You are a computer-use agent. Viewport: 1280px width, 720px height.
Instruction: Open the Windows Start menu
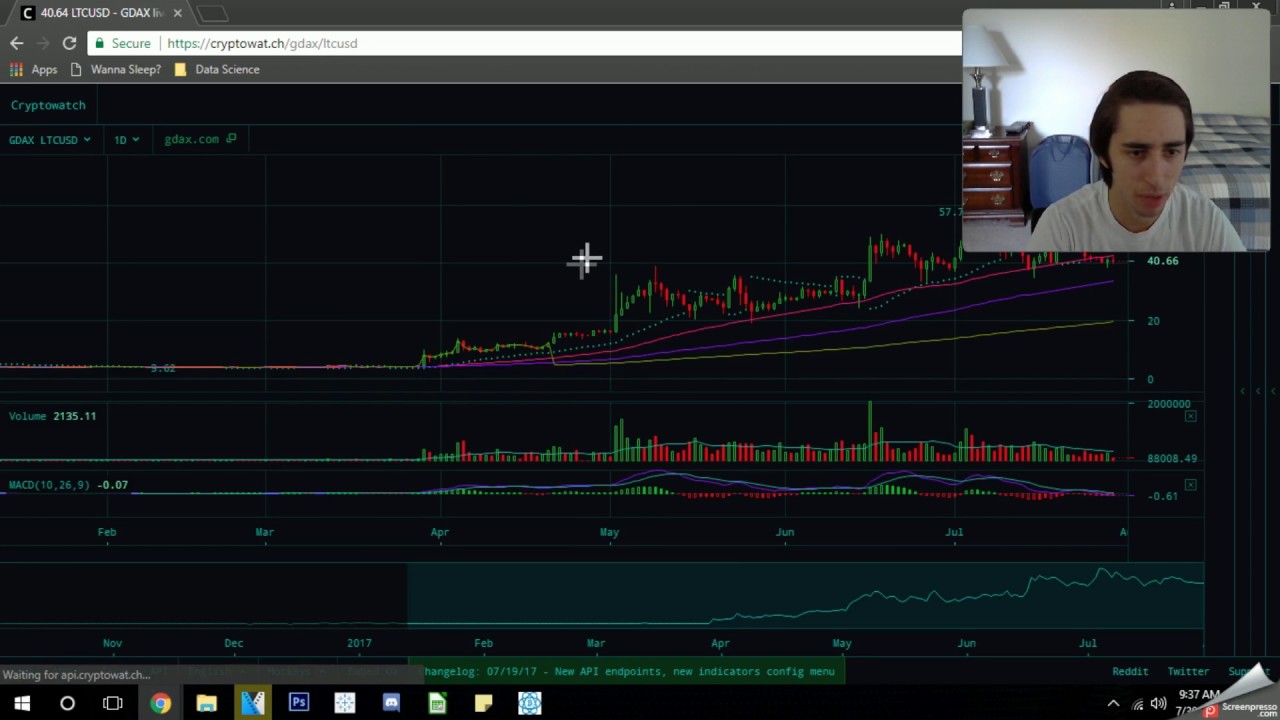tap(21, 703)
